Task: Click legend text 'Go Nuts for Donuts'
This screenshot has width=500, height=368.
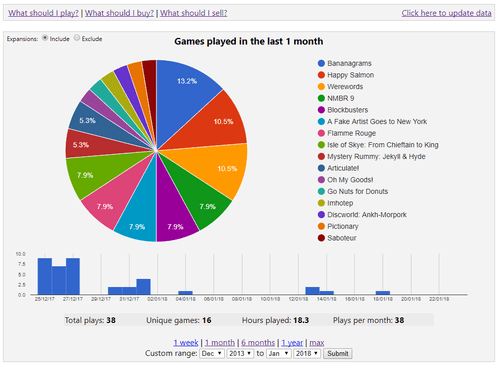Action: pyautogui.click(x=357, y=191)
